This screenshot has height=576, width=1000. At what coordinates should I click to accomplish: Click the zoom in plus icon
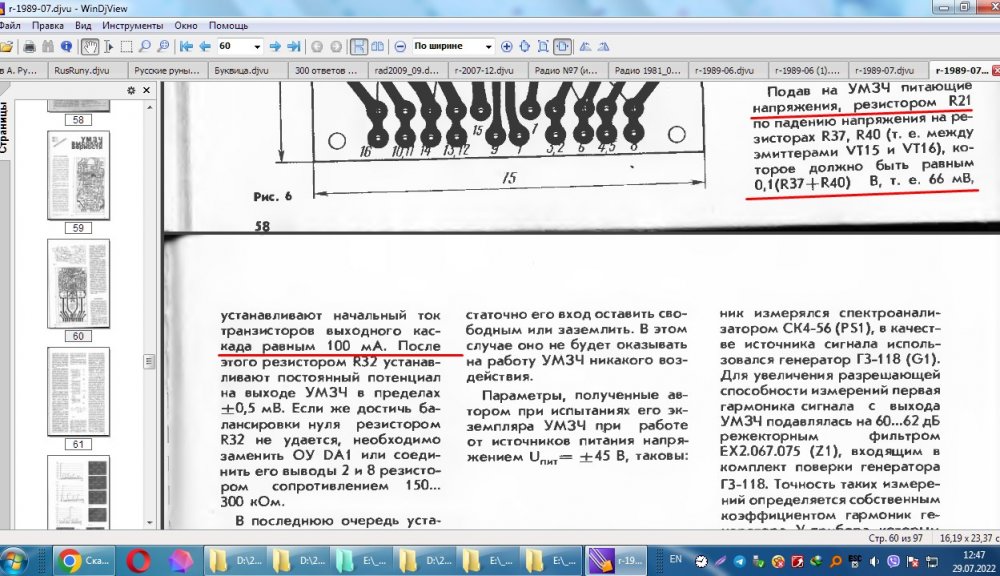click(x=507, y=47)
